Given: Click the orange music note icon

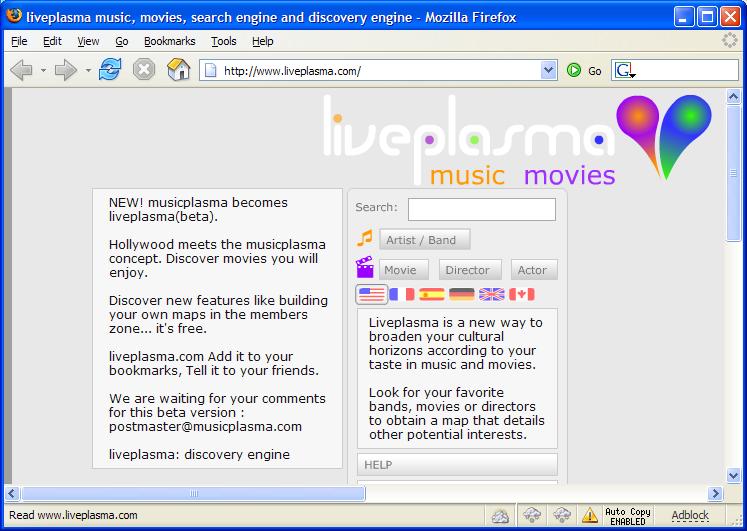Looking at the screenshot, I should 365,238.
